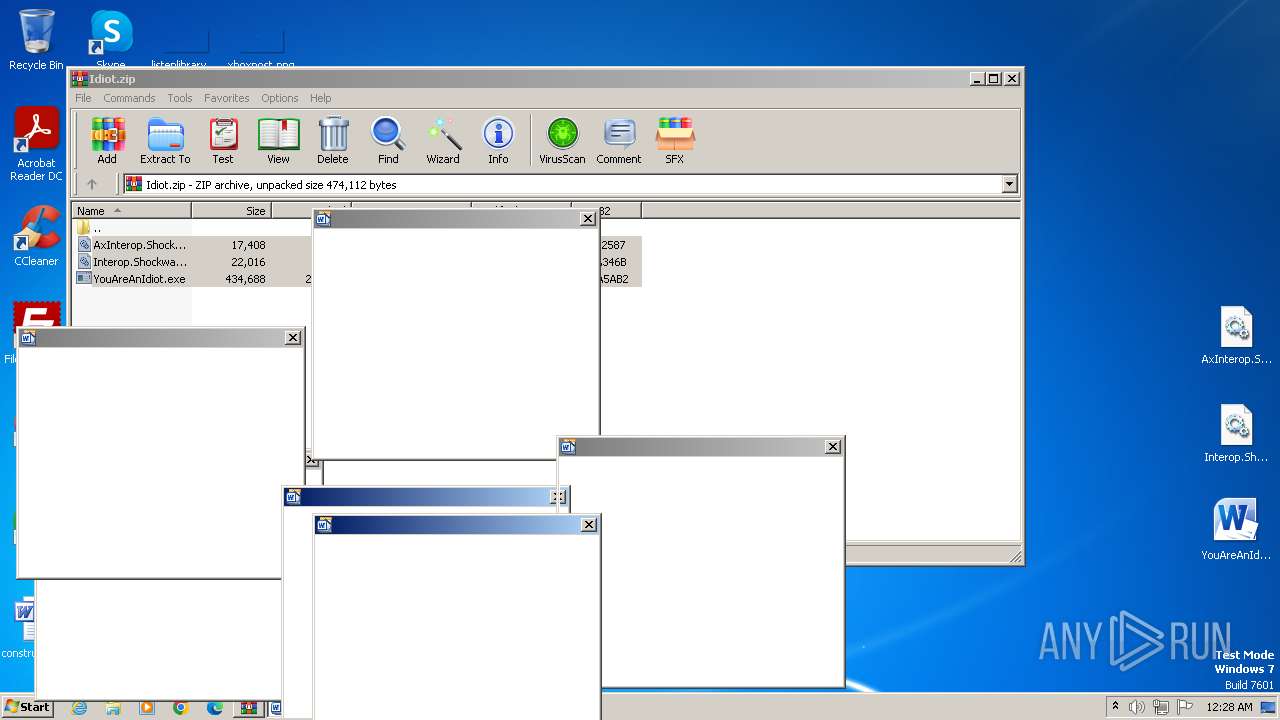This screenshot has width=1280, height=720.
Task: Open the Favorites menu
Action: (x=227, y=98)
